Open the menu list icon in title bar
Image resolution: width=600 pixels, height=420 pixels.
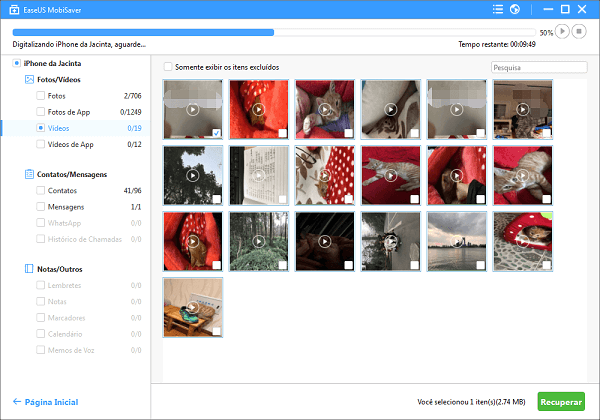click(x=500, y=10)
